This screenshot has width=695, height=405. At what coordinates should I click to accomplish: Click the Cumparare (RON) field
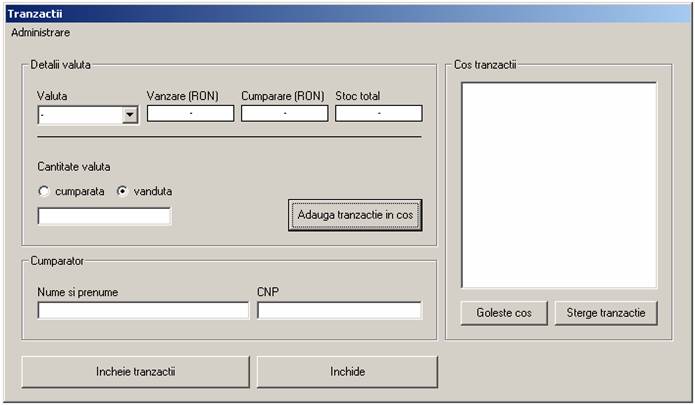(x=284, y=114)
